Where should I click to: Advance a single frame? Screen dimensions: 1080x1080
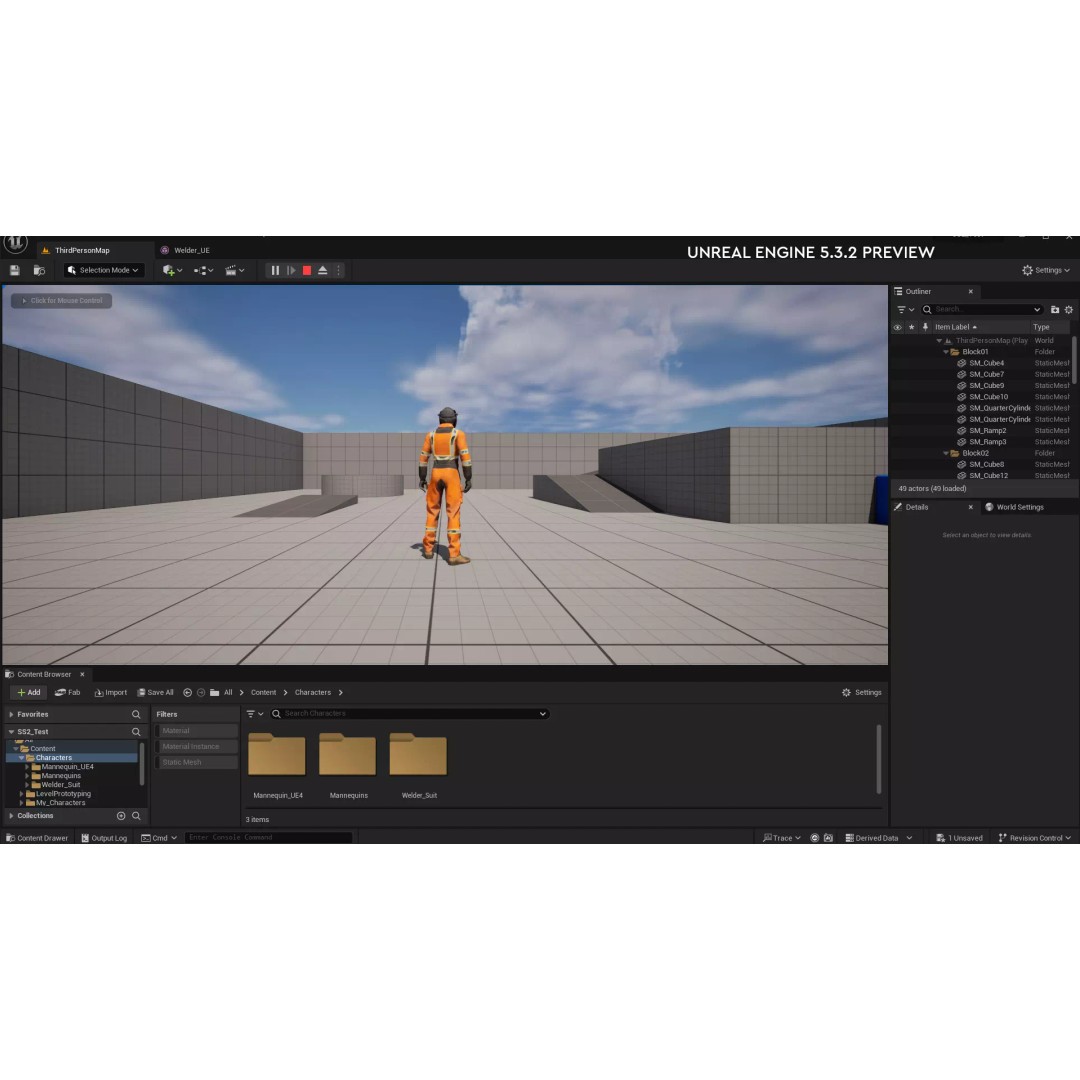point(291,271)
